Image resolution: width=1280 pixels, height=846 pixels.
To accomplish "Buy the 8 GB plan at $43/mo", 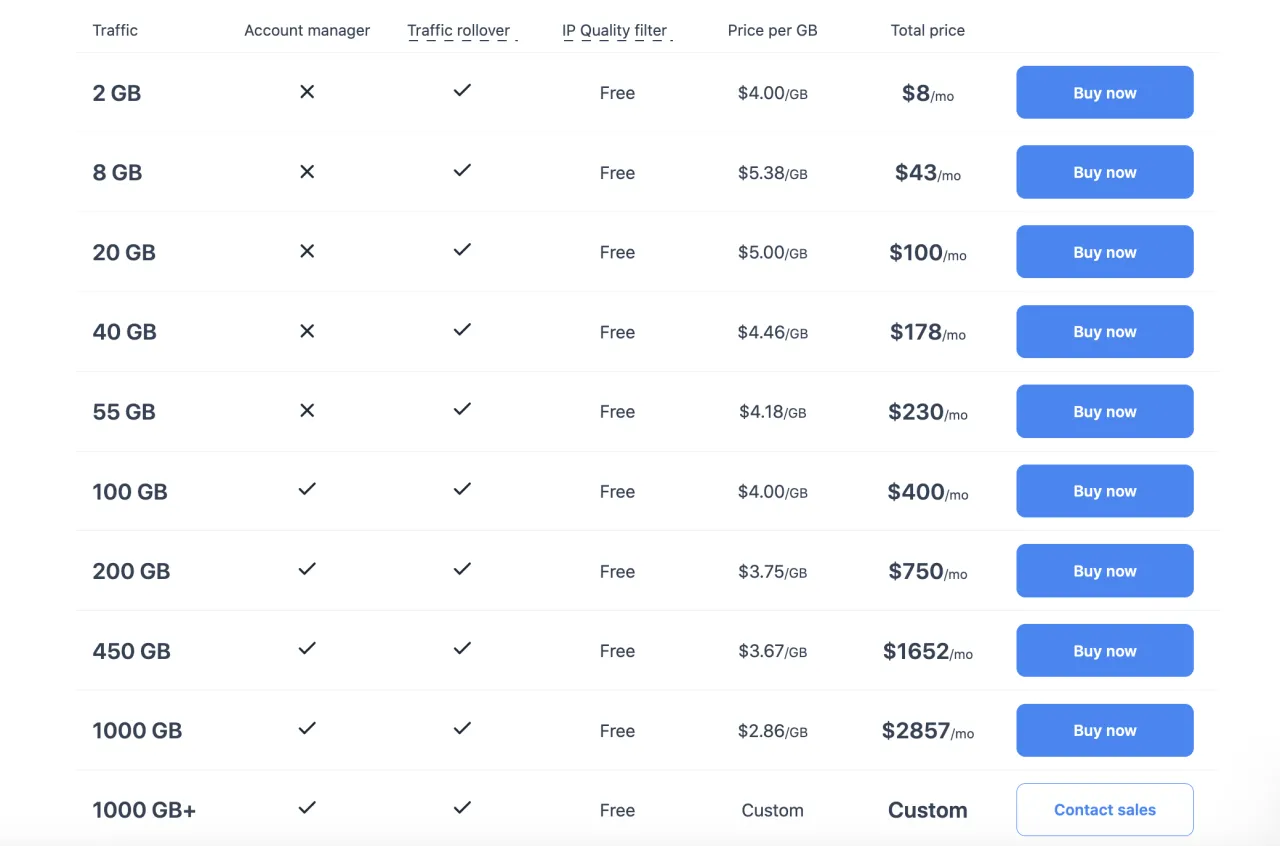I will click(1104, 172).
